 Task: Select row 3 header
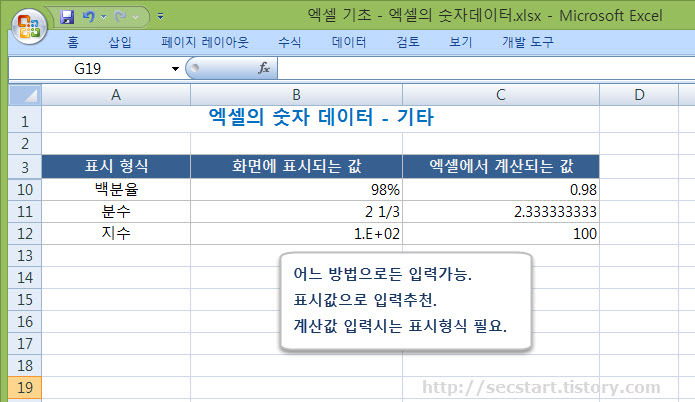(x=25, y=167)
